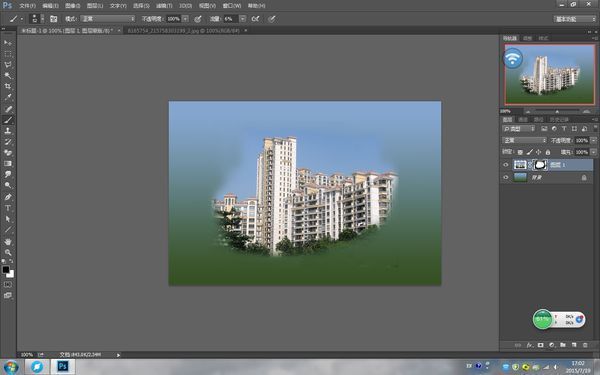Open the Filter (滤镜) menu
Viewport: 600px width, 375px height.
click(164, 6)
